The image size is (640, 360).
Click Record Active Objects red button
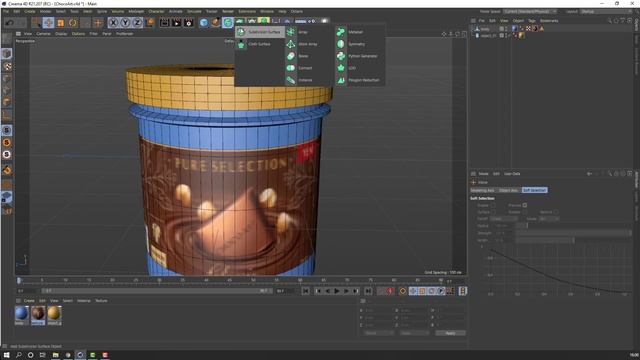tap(390, 291)
